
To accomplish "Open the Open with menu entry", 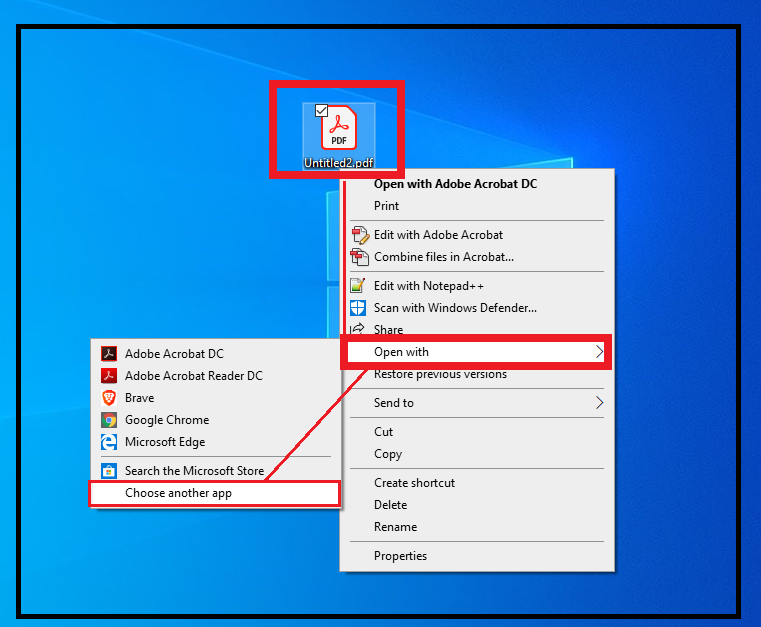I will click(476, 352).
